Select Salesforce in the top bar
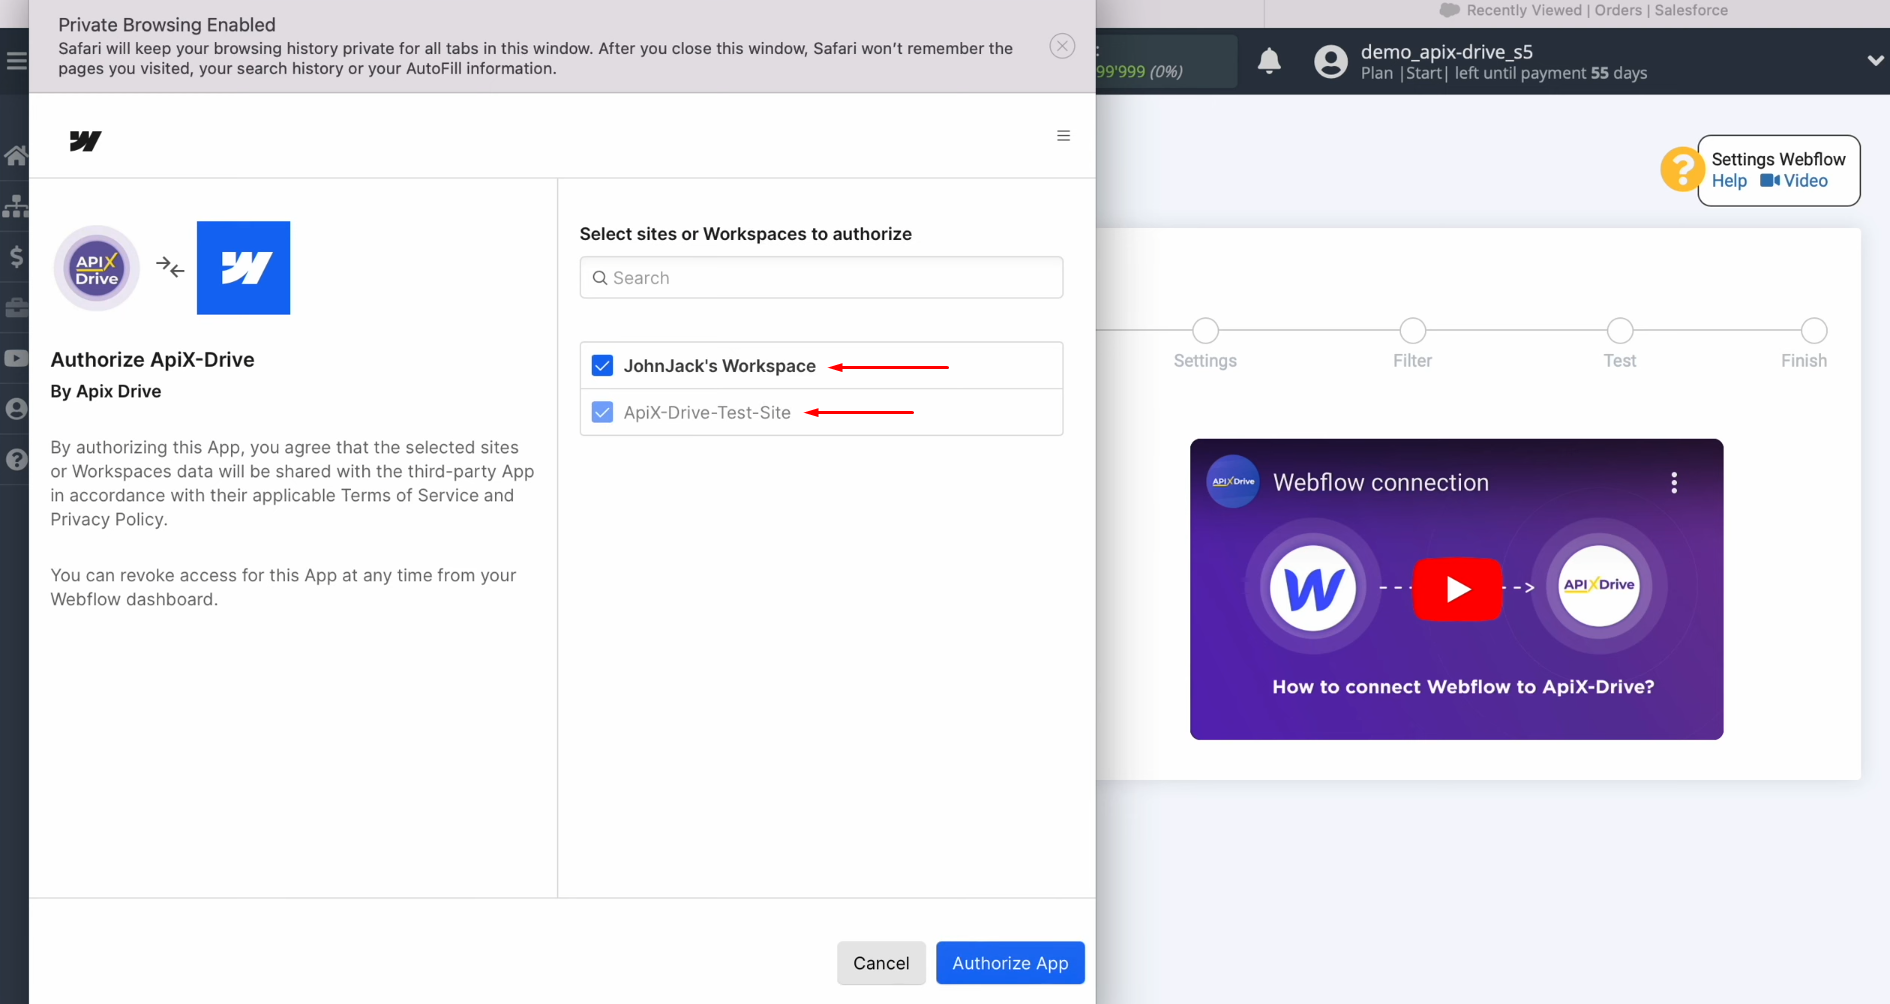 click(1690, 10)
